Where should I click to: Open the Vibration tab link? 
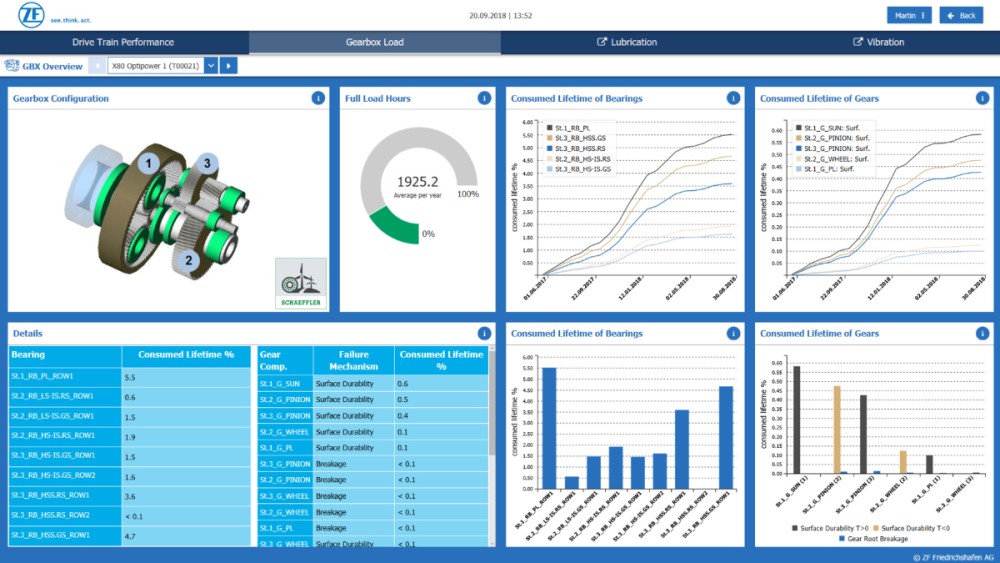click(x=878, y=42)
